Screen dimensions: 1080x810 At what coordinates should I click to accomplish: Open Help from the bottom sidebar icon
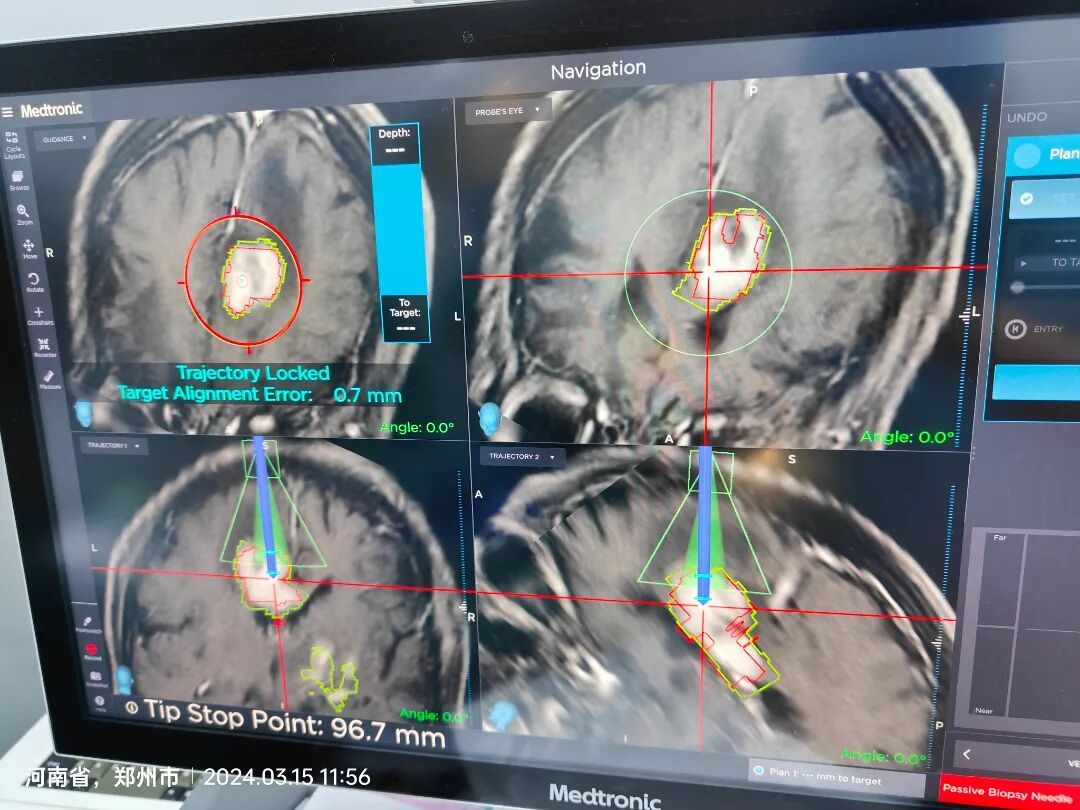click(x=100, y=703)
